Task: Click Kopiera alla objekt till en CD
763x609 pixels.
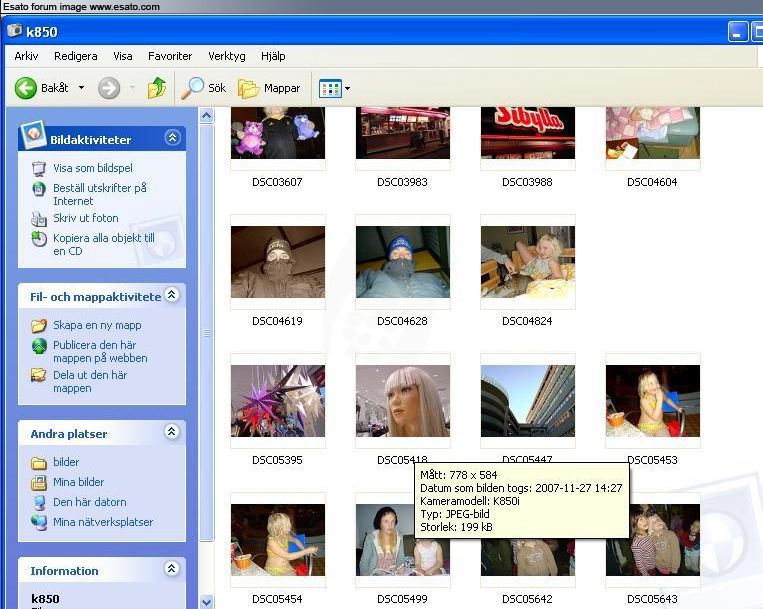Action: (x=104, y=244)
